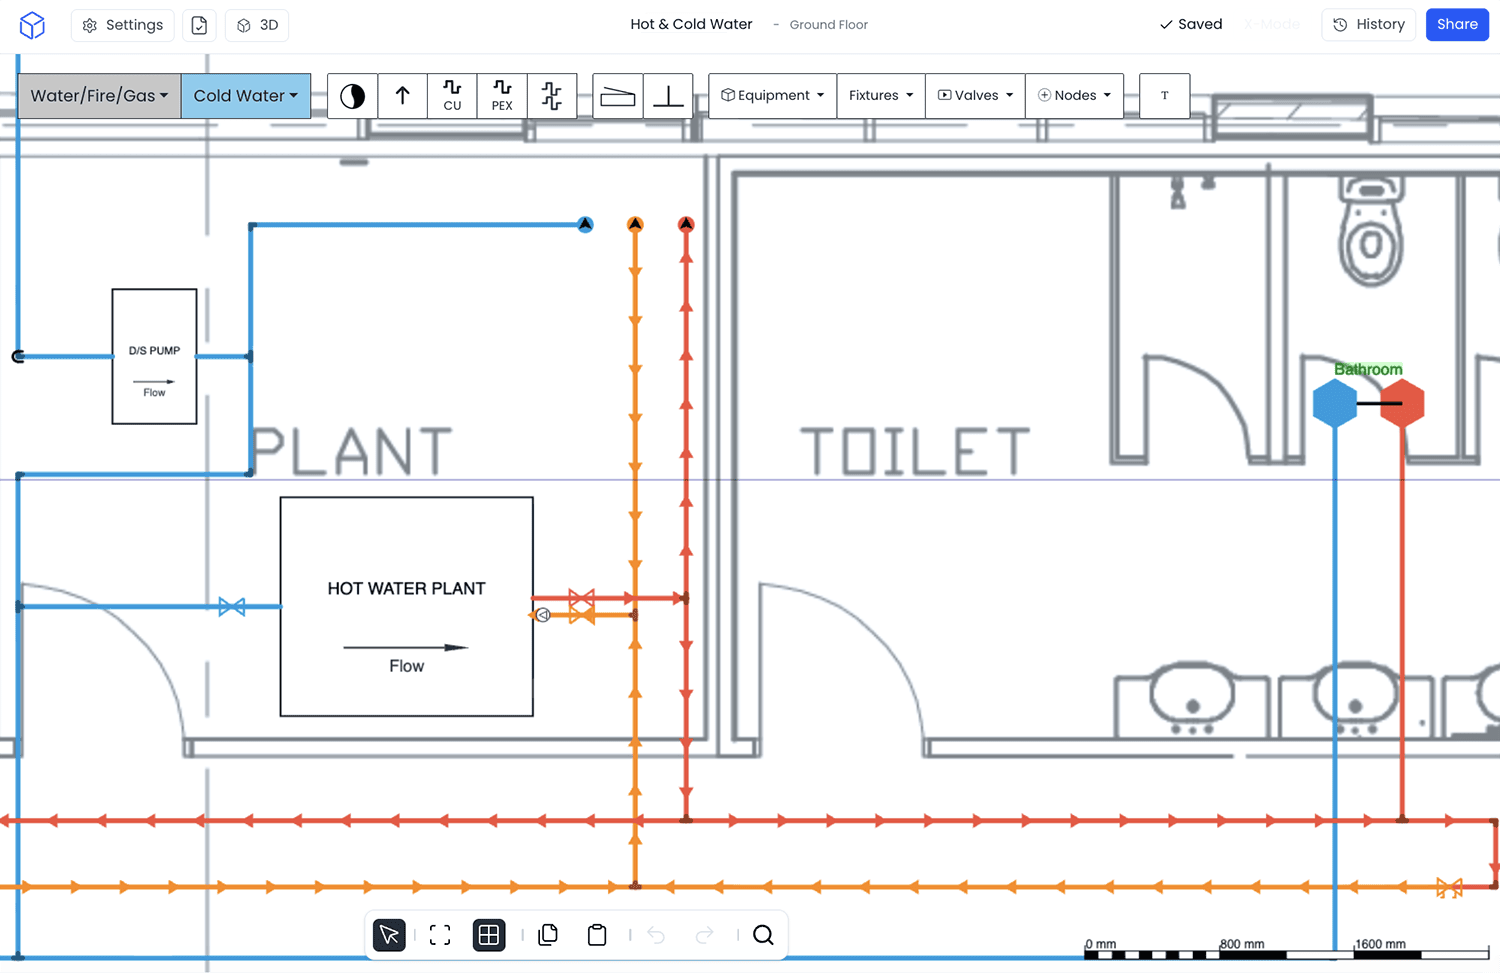Select the orange valve at right edge
Viewport: 1500px width, 973px height.
1449,887
